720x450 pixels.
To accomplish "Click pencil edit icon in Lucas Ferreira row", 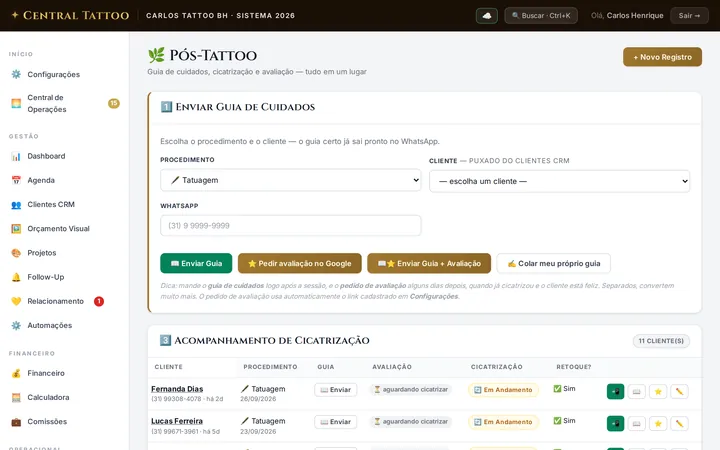I will point(679,423).
